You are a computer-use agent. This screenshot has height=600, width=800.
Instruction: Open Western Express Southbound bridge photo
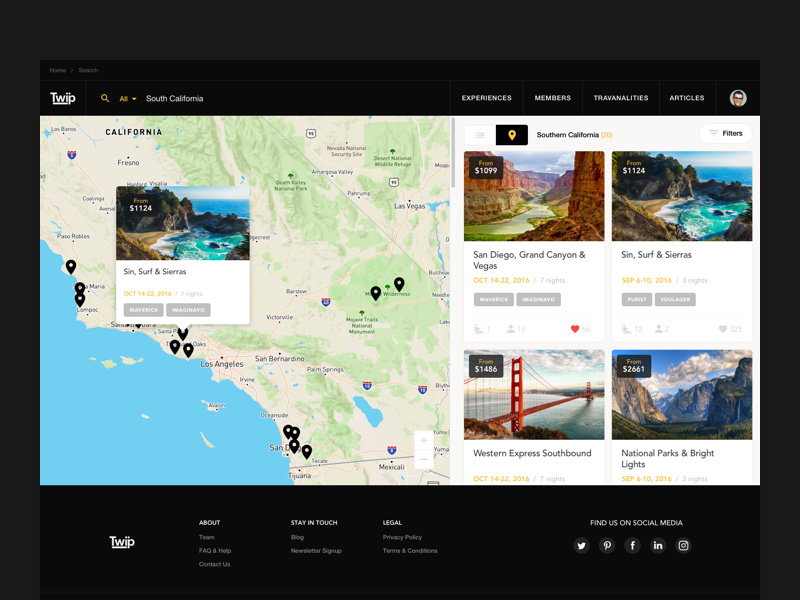tap(534, 395)
